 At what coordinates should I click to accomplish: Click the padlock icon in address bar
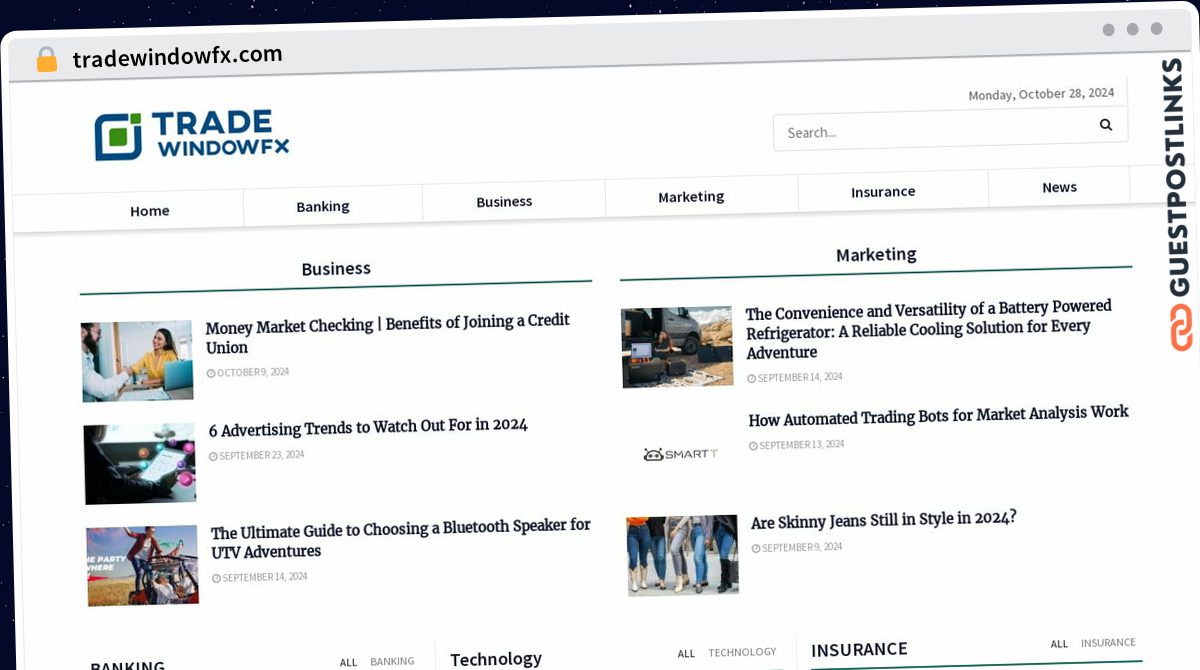click(46, 60)
